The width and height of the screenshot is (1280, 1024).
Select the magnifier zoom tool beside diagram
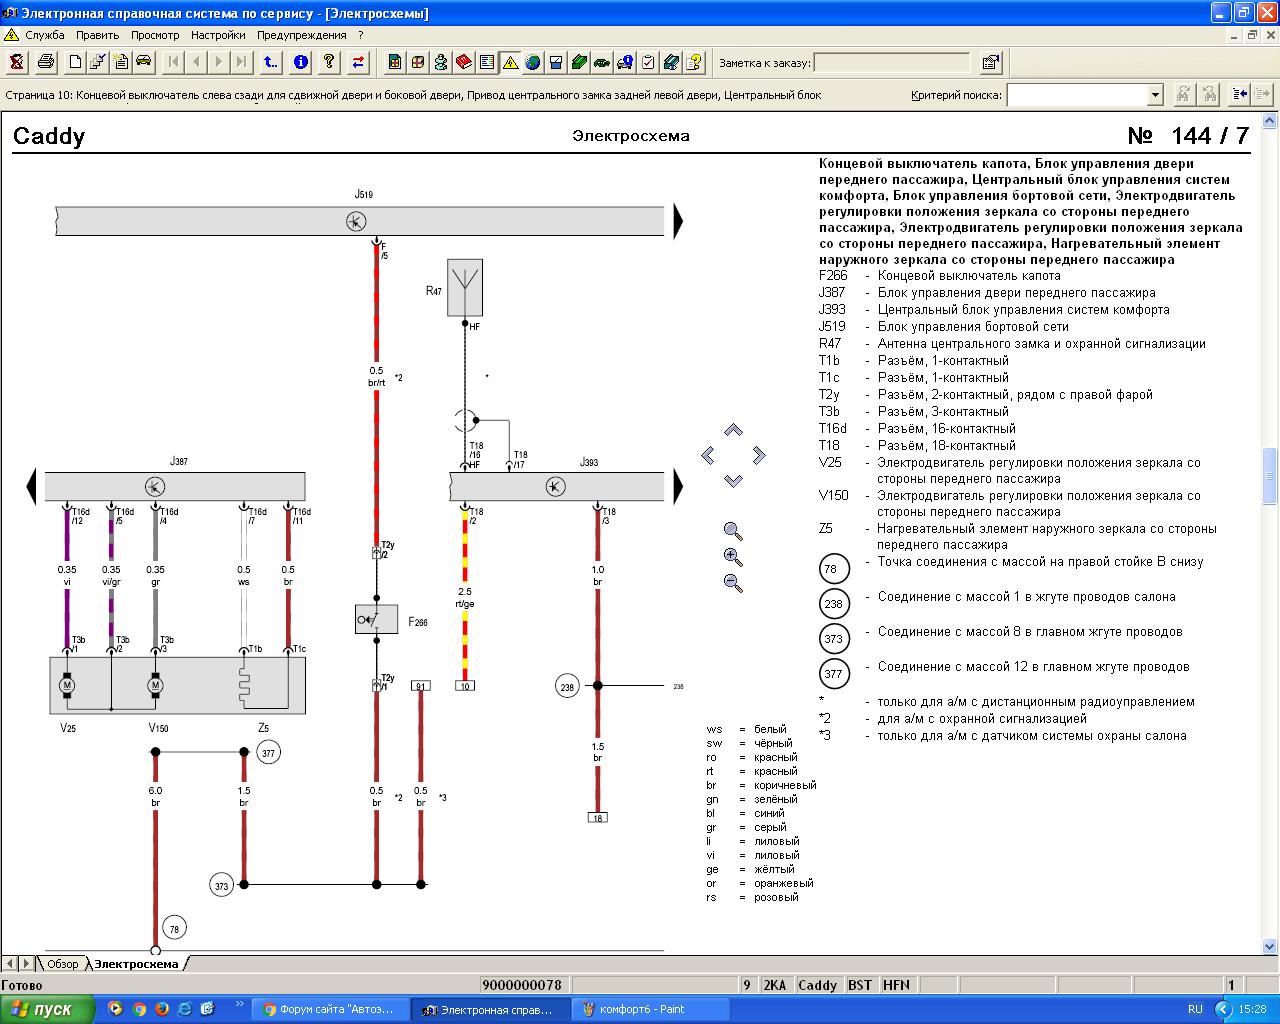(x=733, y=531)
